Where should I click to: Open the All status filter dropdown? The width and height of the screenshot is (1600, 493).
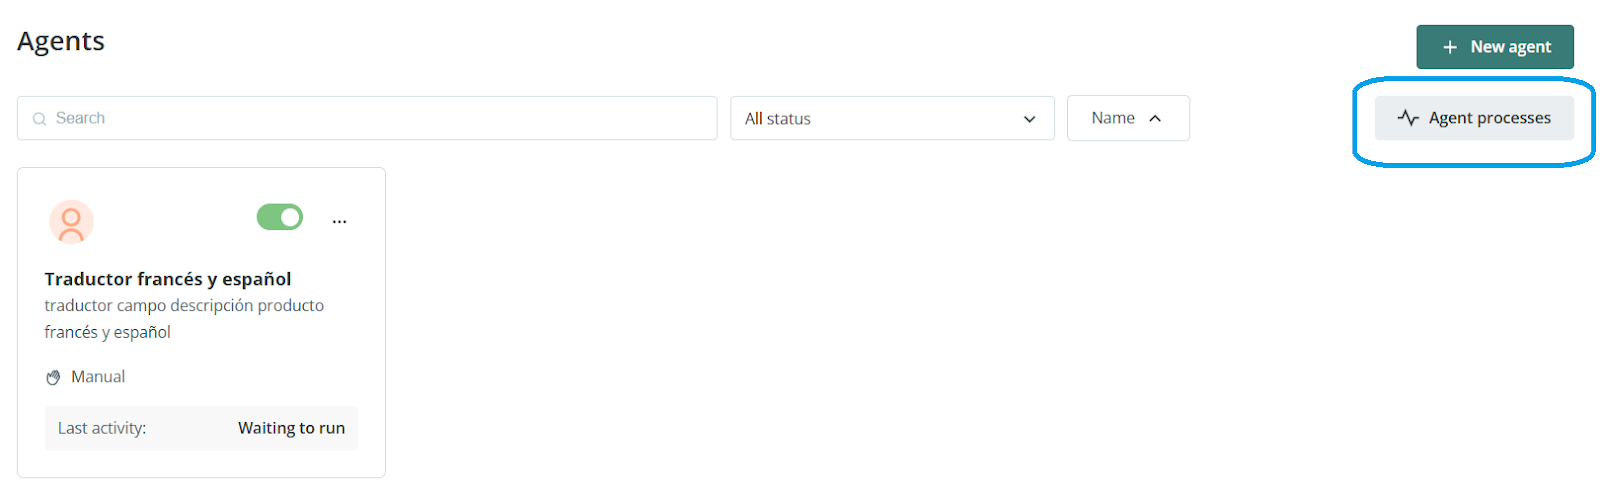tap(891, 118)
